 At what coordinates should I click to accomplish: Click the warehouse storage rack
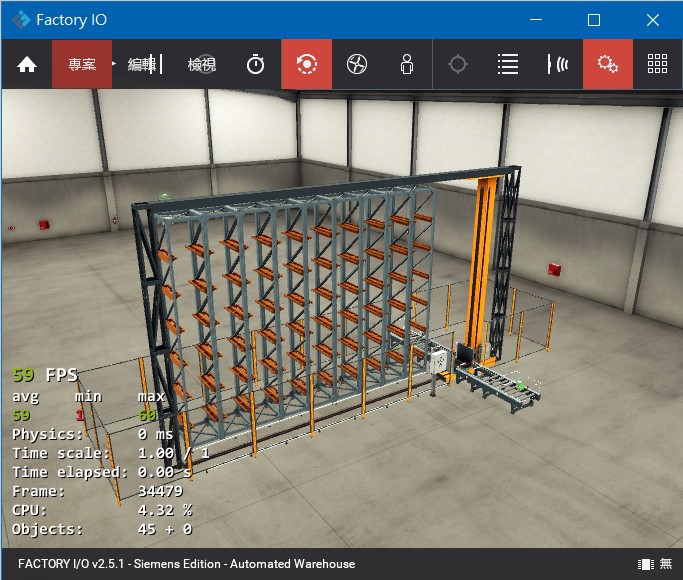click(300, 300)
